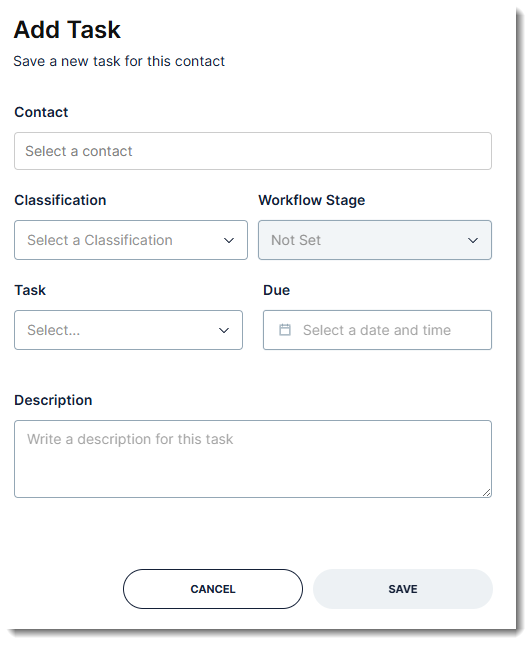
Task: Click the Task dropdown chevron arrow
Action: coord(224,330)
